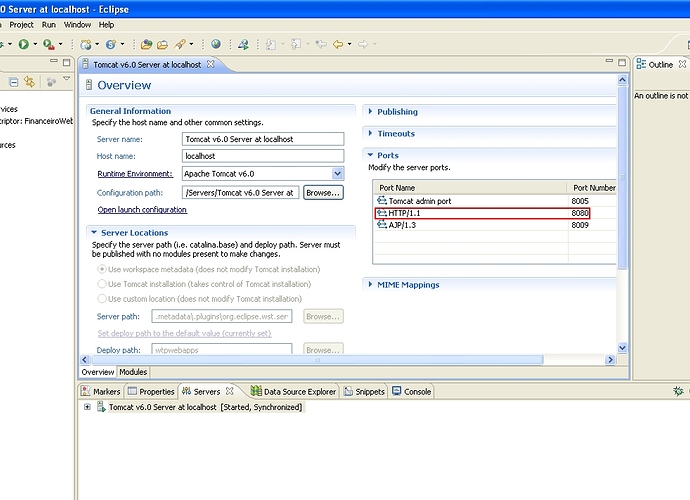
Task: Click editor horizontal scrollbar right arrow
Action: (610, 360)
